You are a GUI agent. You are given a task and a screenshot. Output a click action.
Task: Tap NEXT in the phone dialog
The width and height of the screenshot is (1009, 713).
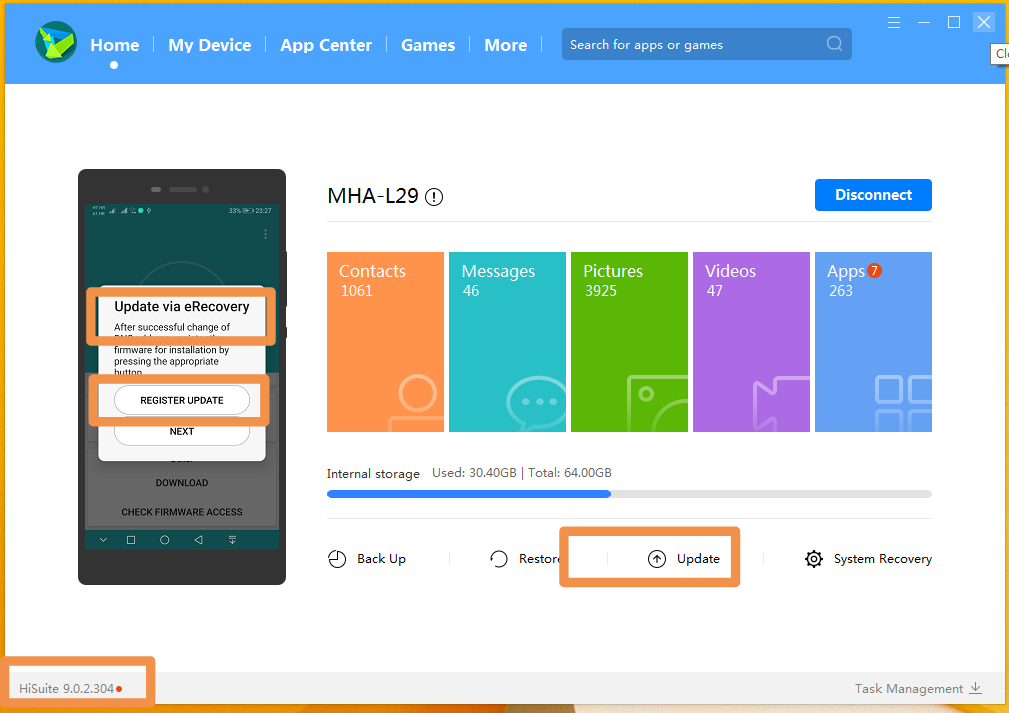point(182,431)
